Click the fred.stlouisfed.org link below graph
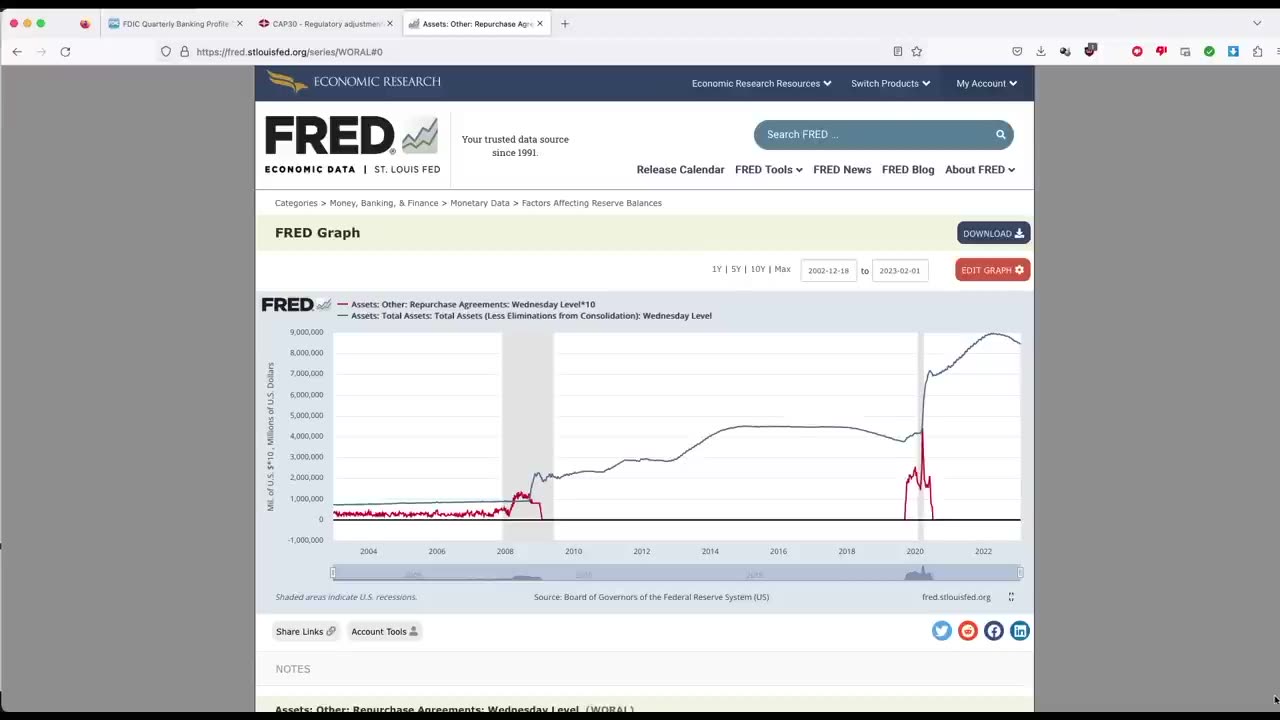 956,597
